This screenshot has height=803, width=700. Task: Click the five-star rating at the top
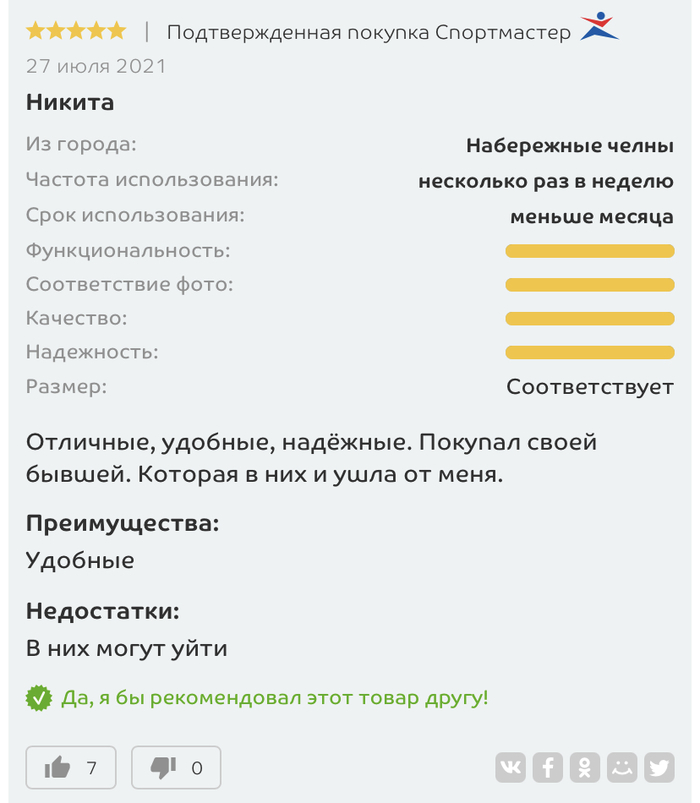(x=76, y=31)
